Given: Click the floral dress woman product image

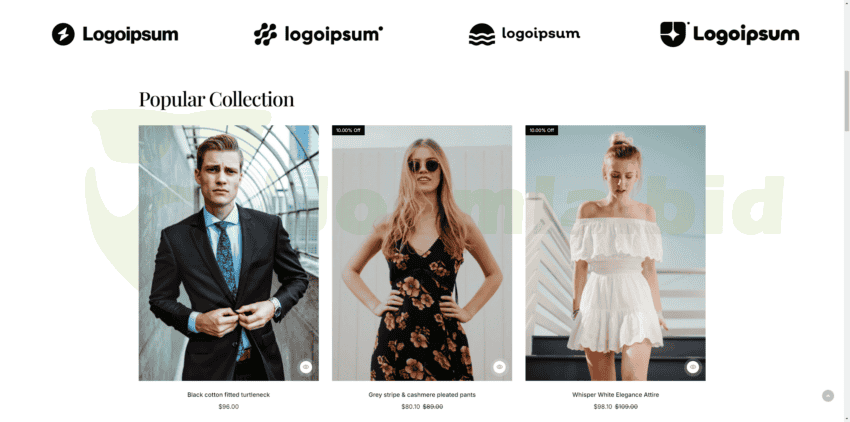Looking at the screenshot, I should pos(422,253).
